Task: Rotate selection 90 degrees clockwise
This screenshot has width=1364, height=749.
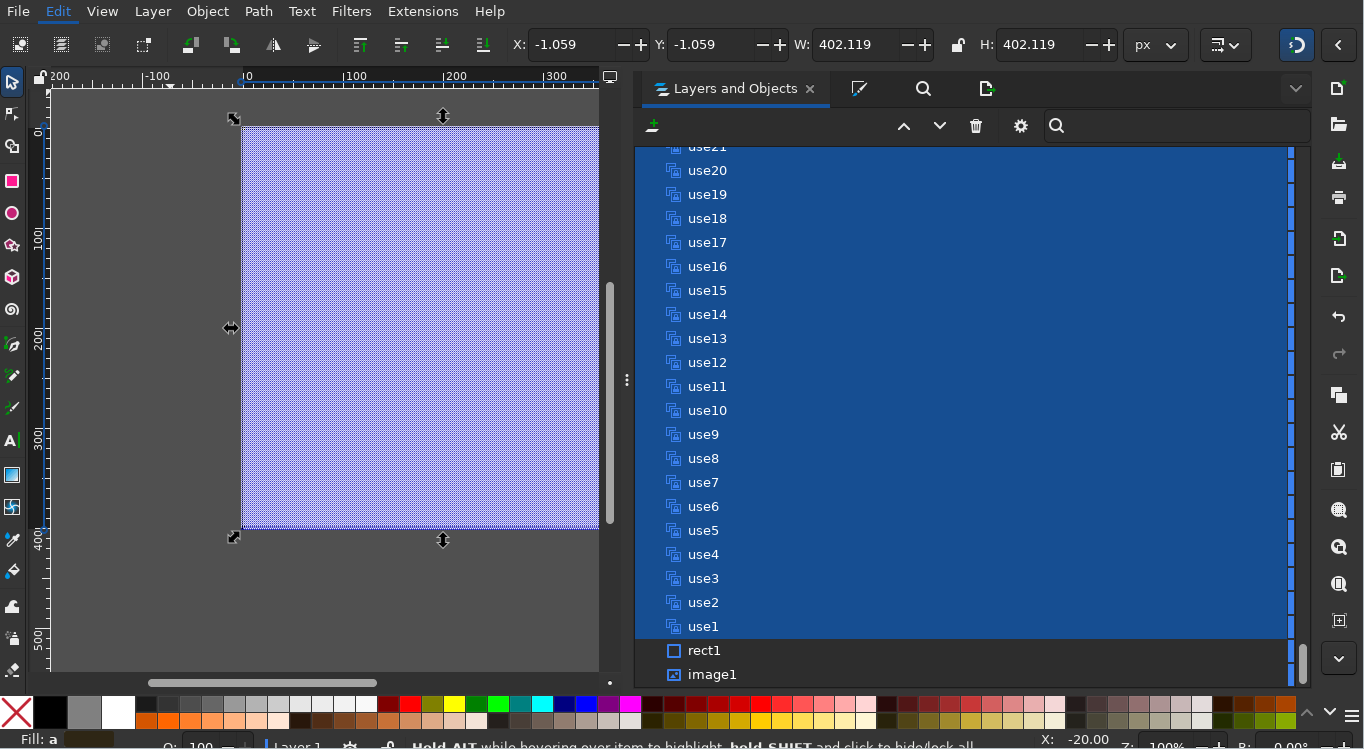Action: tap(232, 45)
